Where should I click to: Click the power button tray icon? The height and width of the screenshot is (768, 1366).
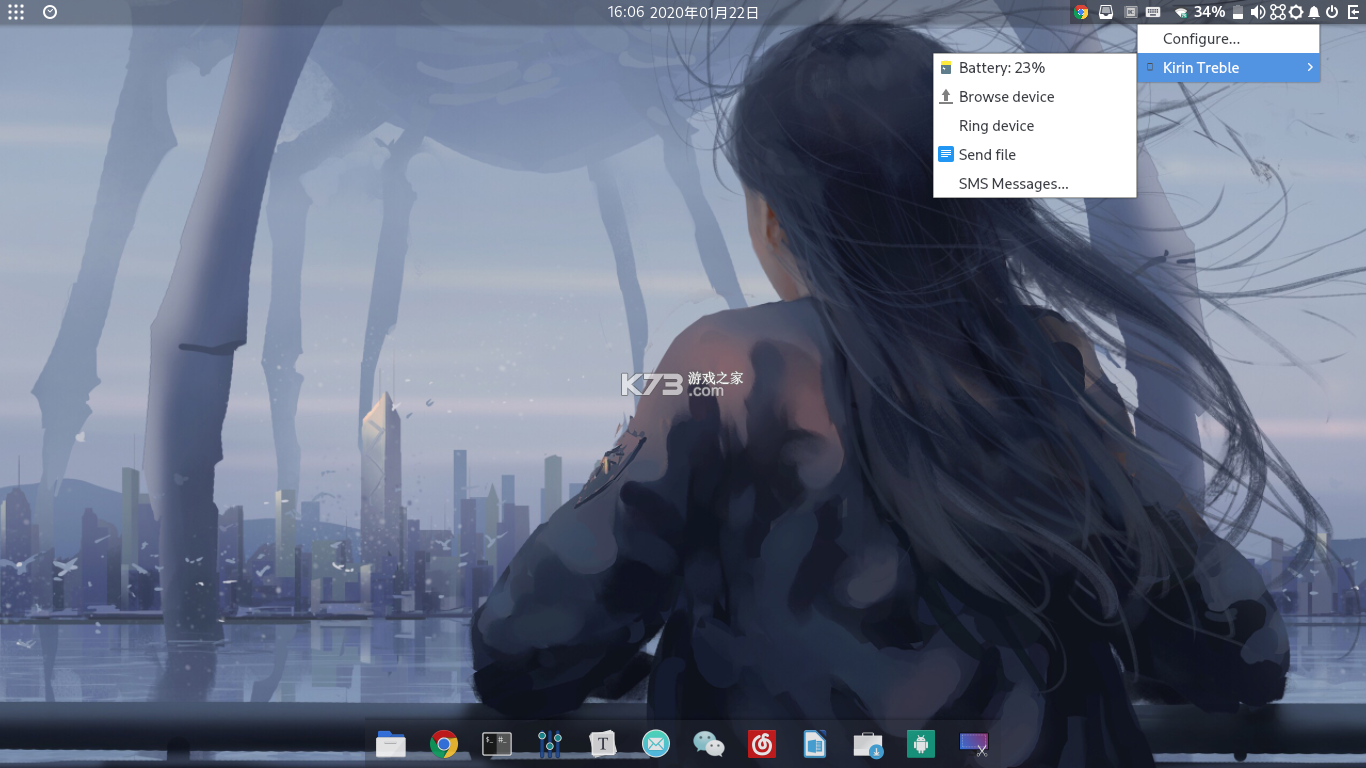(x=1332, y=12)
